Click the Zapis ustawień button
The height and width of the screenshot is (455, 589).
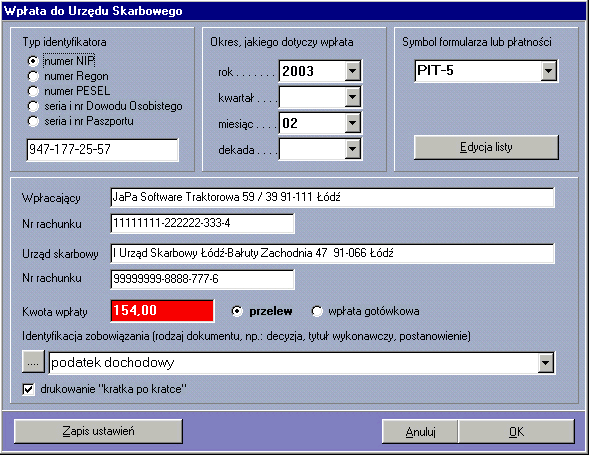98,431
